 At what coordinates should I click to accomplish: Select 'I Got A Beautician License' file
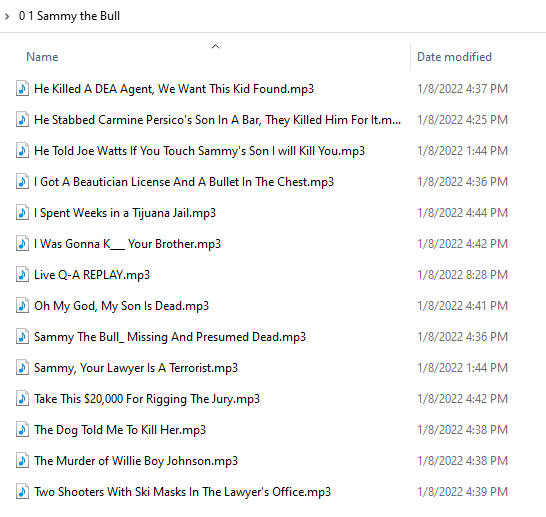click(x=184, y=182)
